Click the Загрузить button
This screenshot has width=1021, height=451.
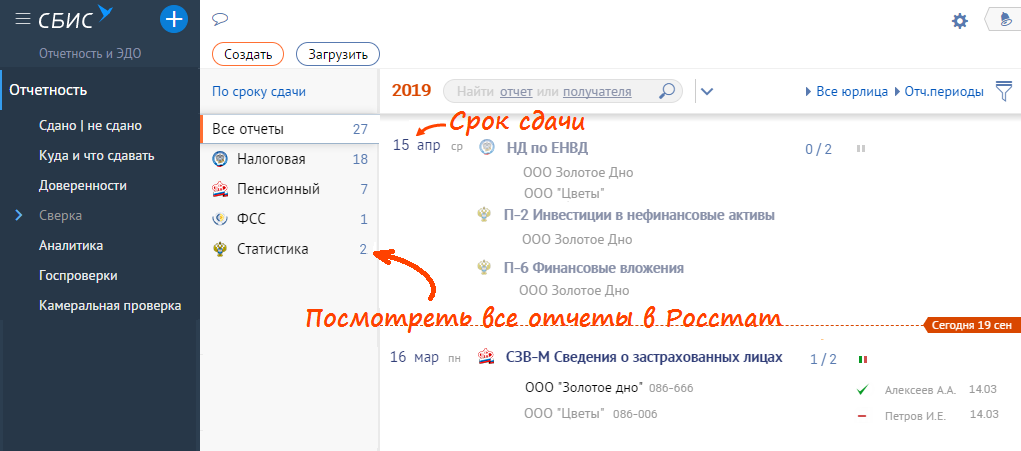(x=338, y=55)
